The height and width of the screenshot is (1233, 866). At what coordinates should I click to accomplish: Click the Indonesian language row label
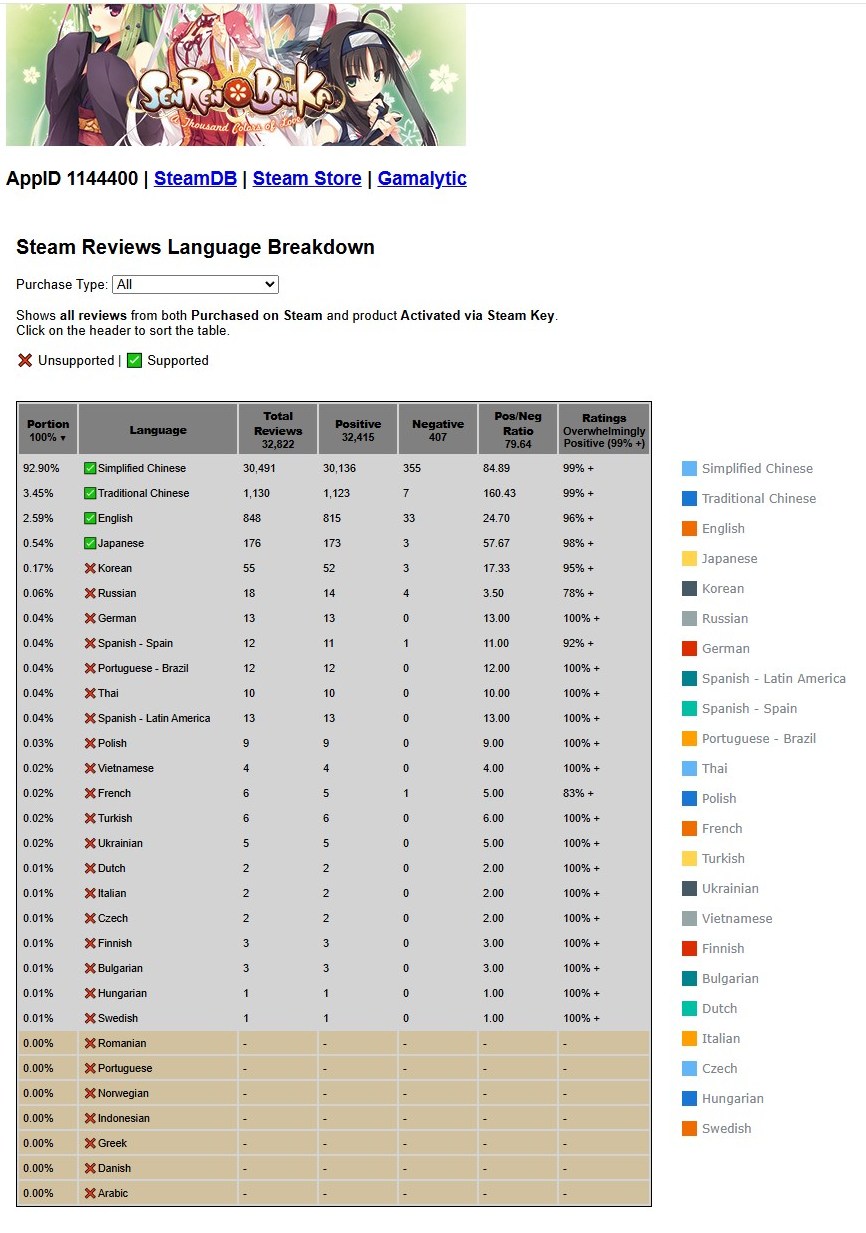pyautogui.click(x=124, y=1118)
